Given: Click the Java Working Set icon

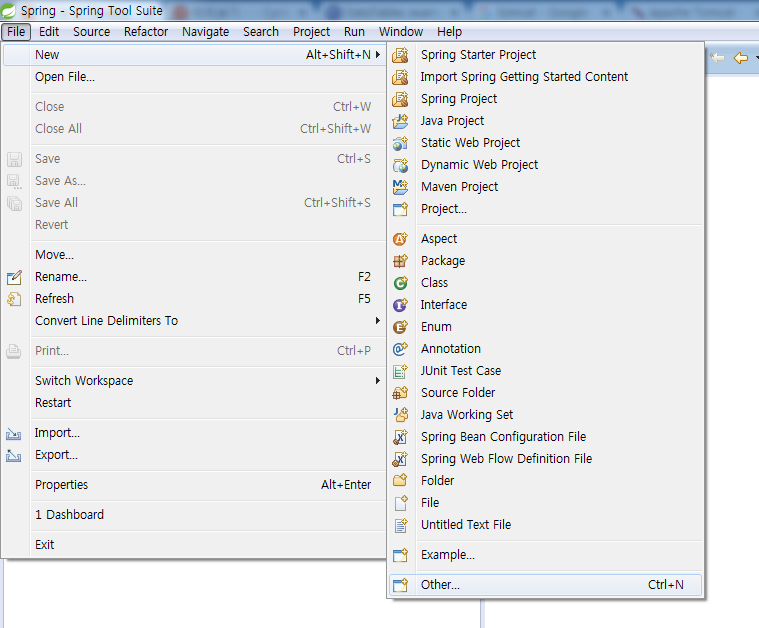Looking at the screenshot, I should [400, 414].
